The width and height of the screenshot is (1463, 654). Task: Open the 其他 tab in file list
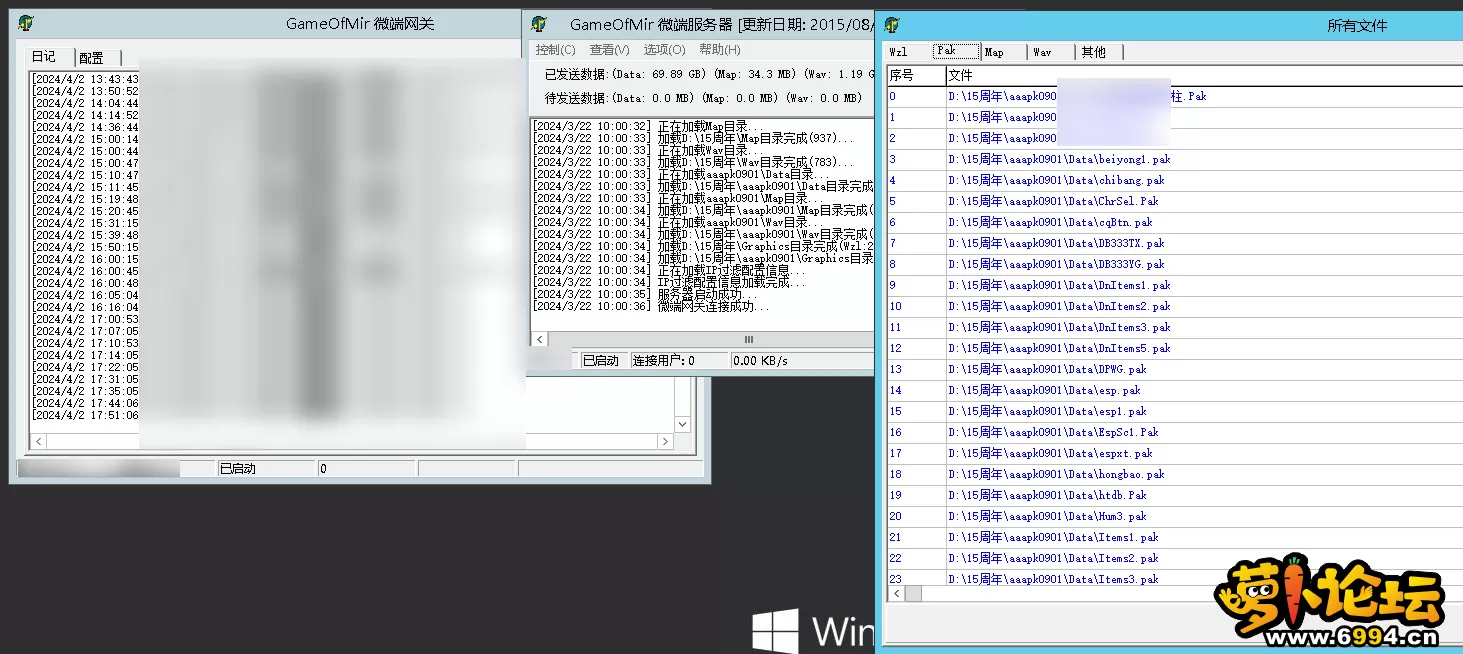[x=1099, y=52]
